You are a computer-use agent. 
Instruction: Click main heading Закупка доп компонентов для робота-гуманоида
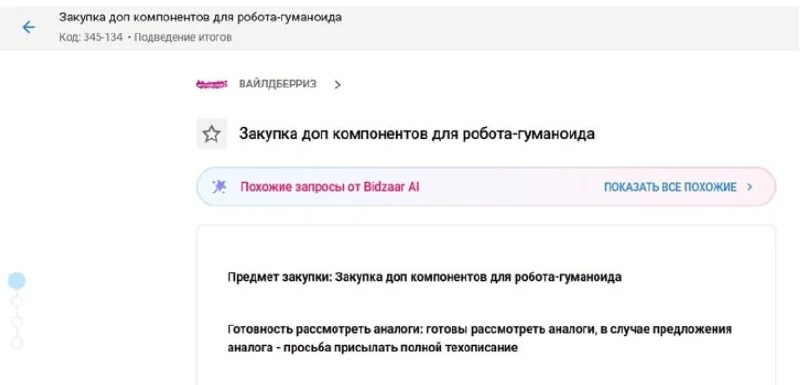417,134
